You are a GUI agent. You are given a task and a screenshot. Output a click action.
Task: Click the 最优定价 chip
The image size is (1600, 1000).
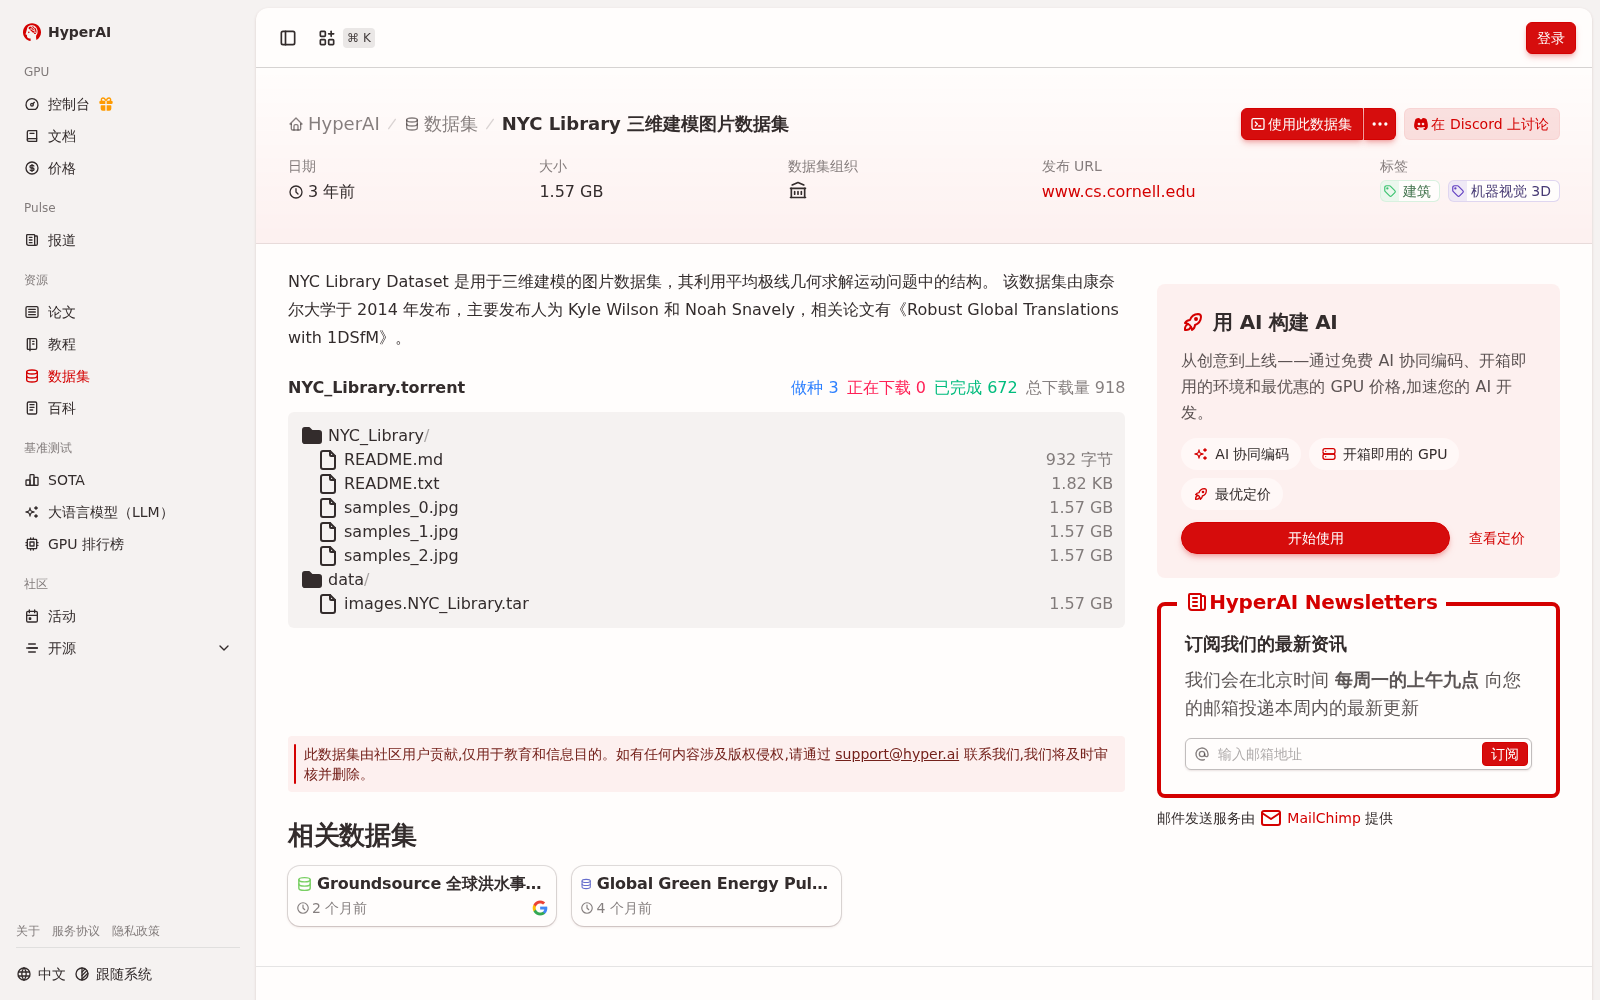pyautogui.click(x=1232, y=494)
